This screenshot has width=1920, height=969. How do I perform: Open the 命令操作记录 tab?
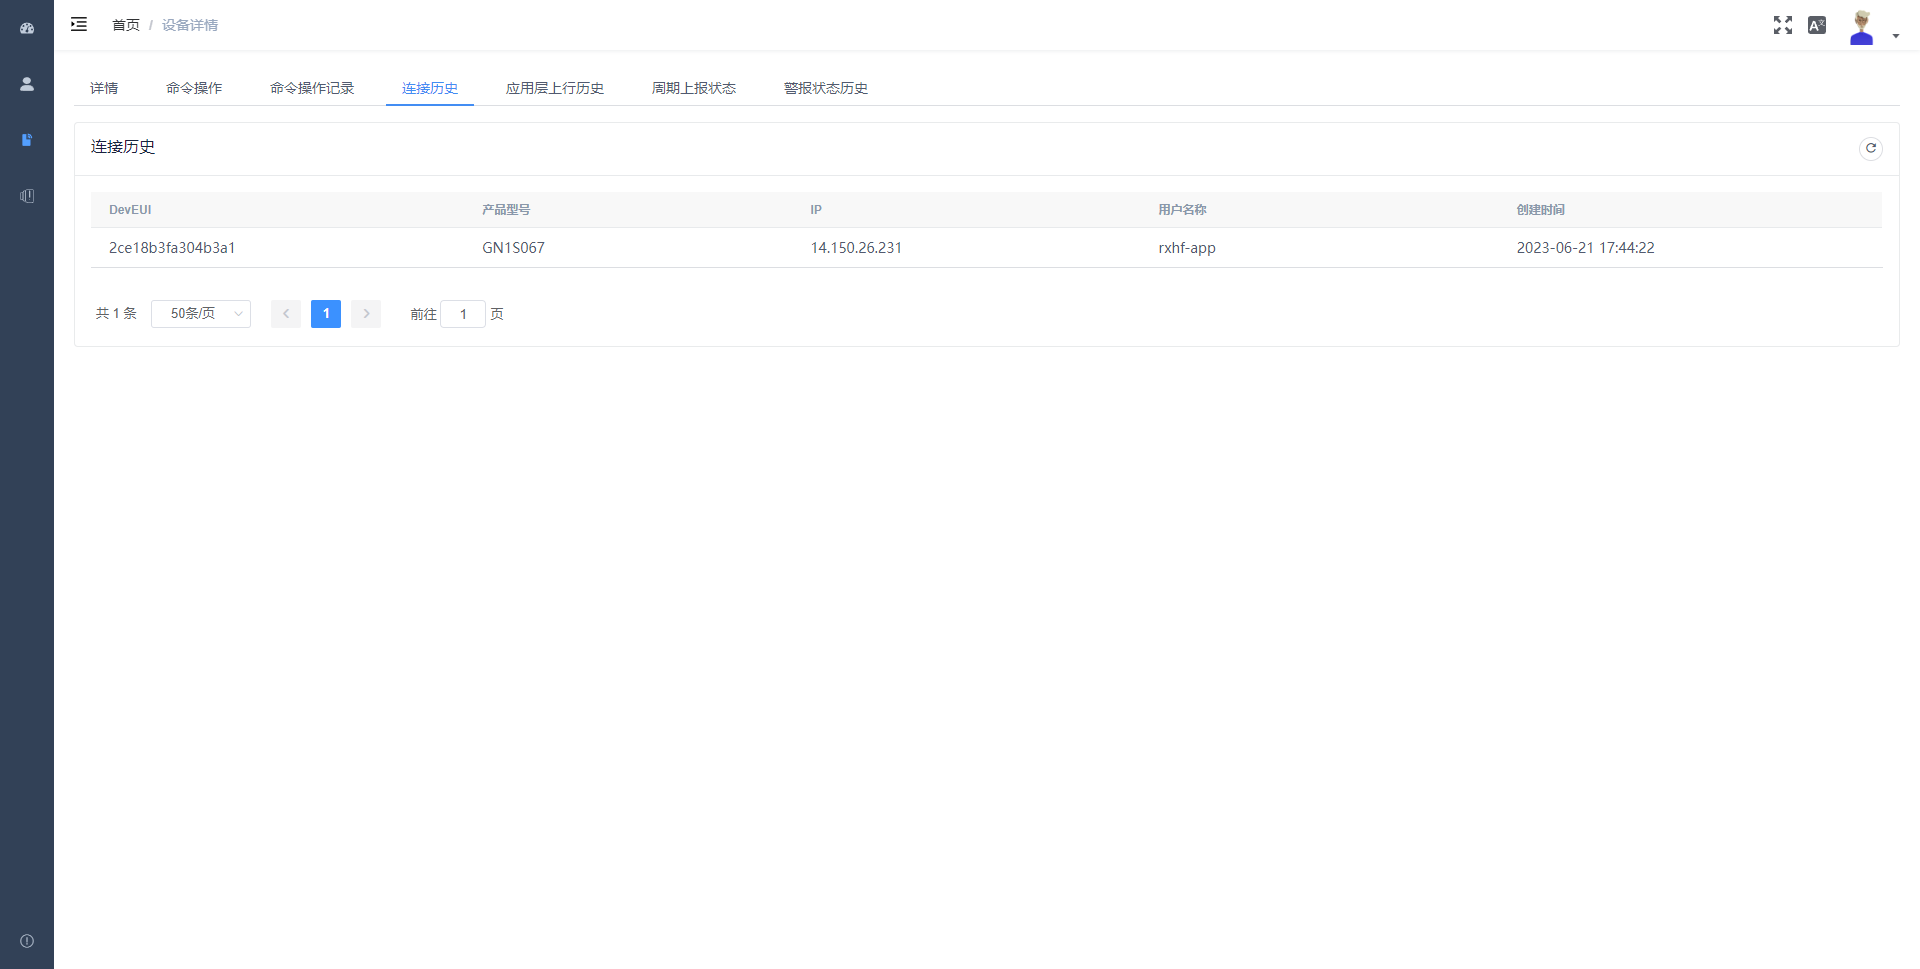point(312,88)
